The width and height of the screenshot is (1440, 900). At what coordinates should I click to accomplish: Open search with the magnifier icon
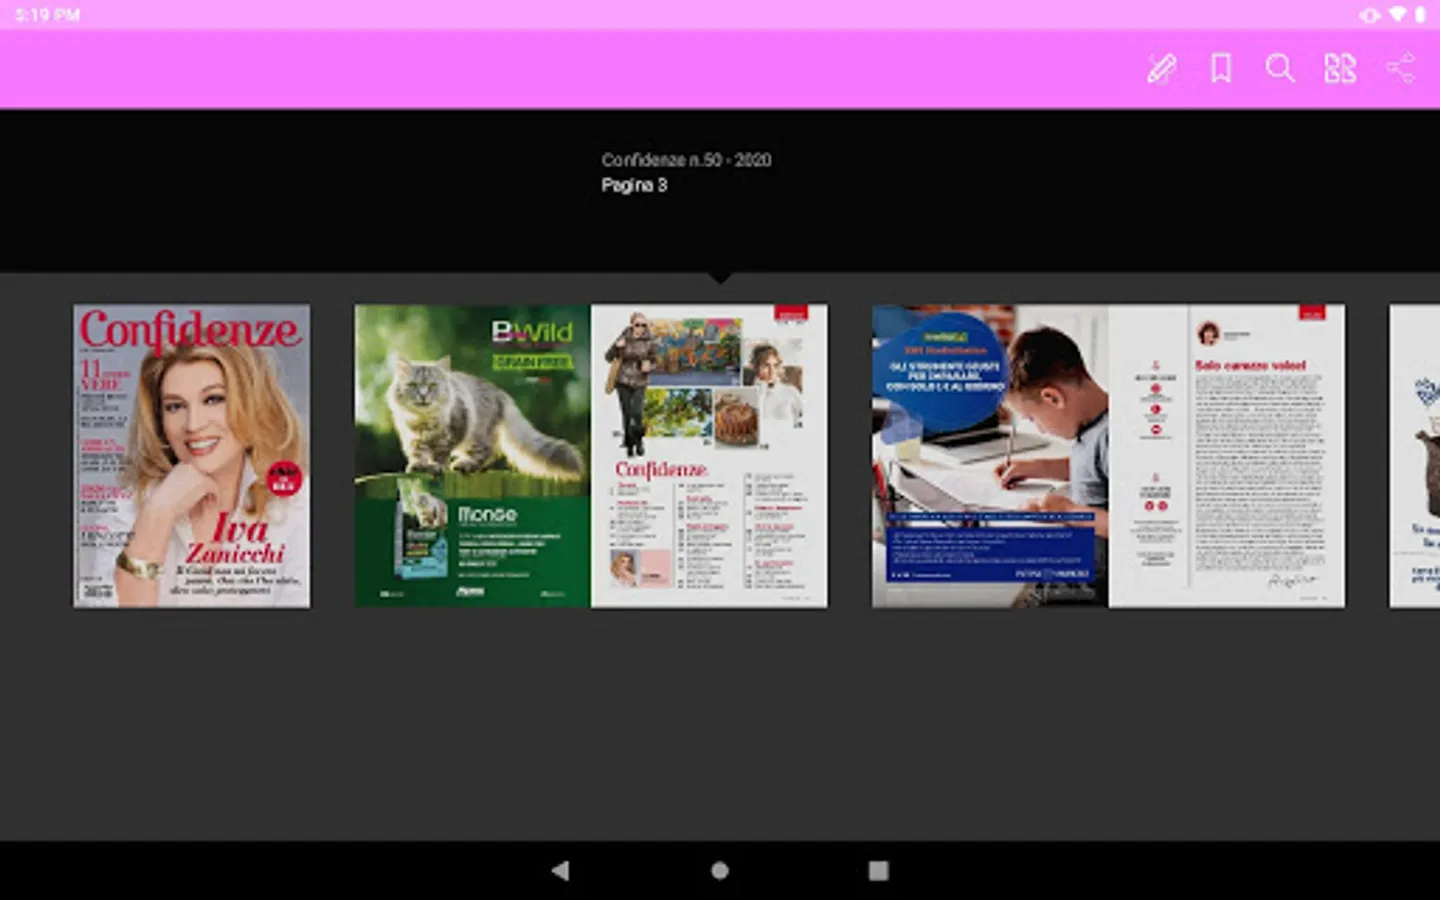[x=1280, y=68]
